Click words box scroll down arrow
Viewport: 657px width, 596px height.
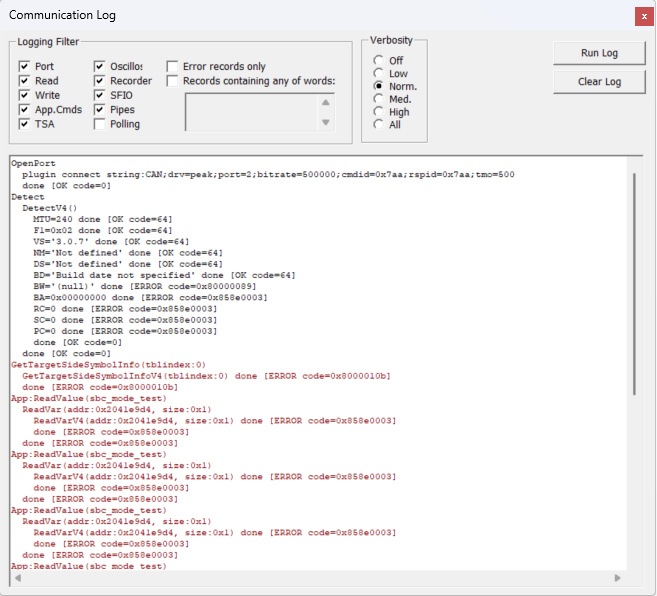click(326, 122)
